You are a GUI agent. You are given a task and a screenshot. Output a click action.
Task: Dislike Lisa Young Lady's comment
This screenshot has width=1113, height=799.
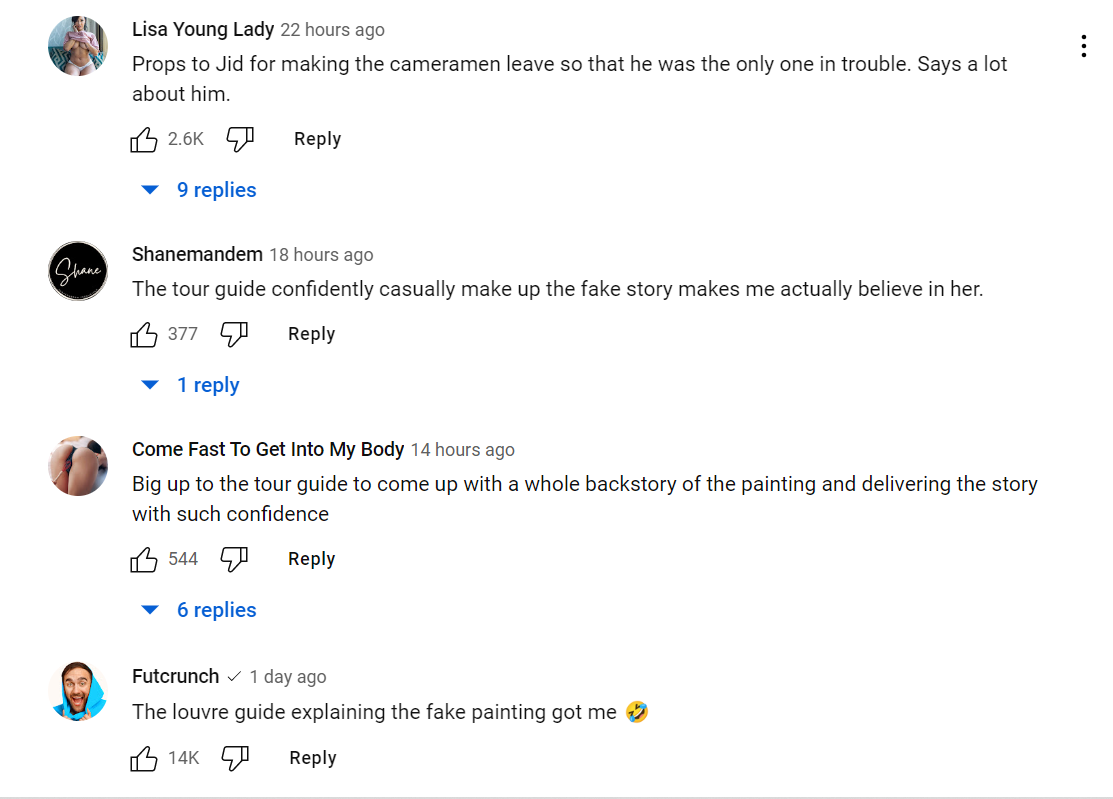pyautogui.click(x=240, y=139)
